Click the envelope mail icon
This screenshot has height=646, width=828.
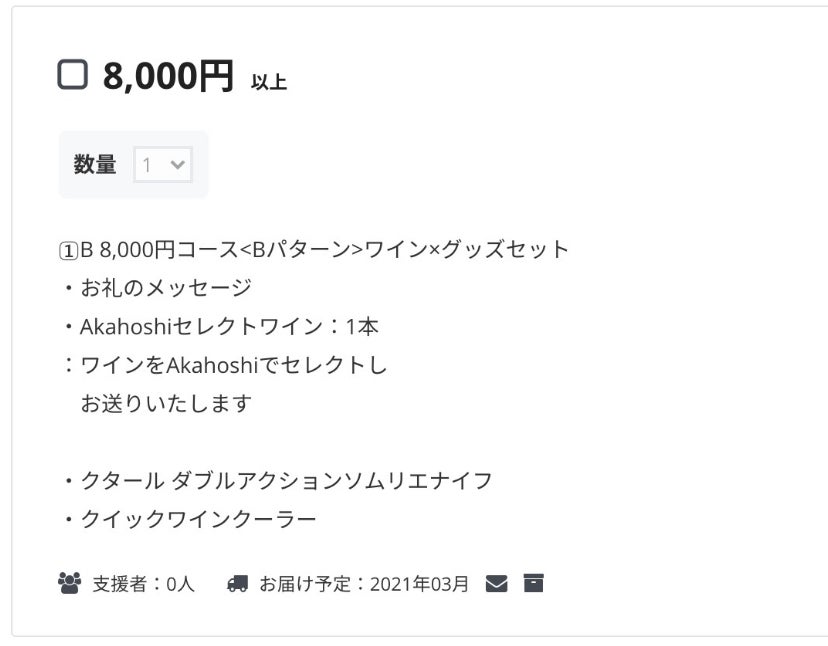coord(497,583)
